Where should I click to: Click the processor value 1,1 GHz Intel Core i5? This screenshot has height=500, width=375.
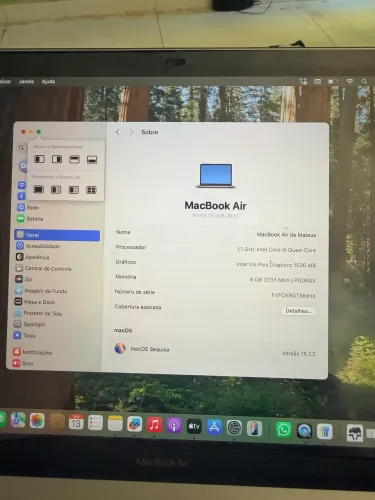coord(276,250)
